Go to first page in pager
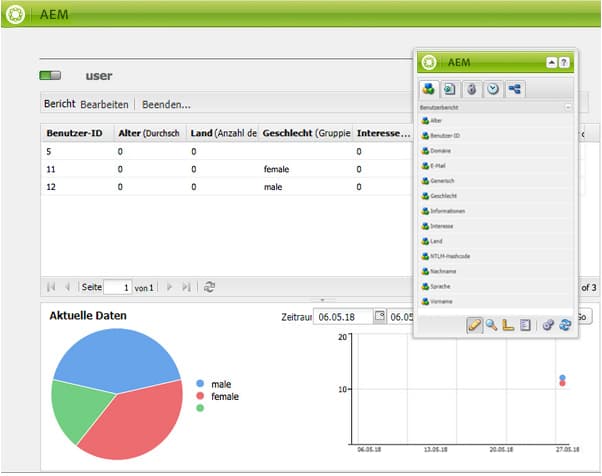Image resolution: width=602 pixels, height=476 pixels. point(51,287)
